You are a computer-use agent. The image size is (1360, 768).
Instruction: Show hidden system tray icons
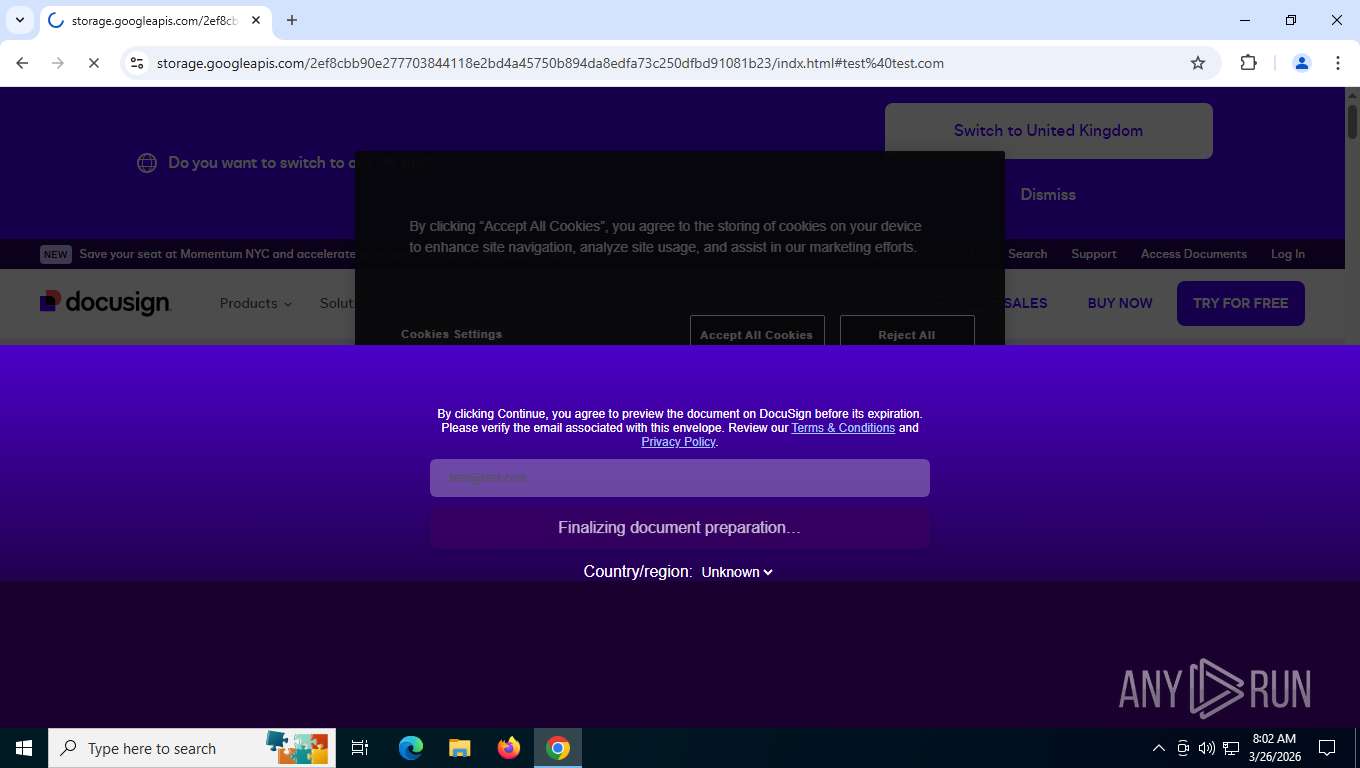click(x=1159, y=748)
